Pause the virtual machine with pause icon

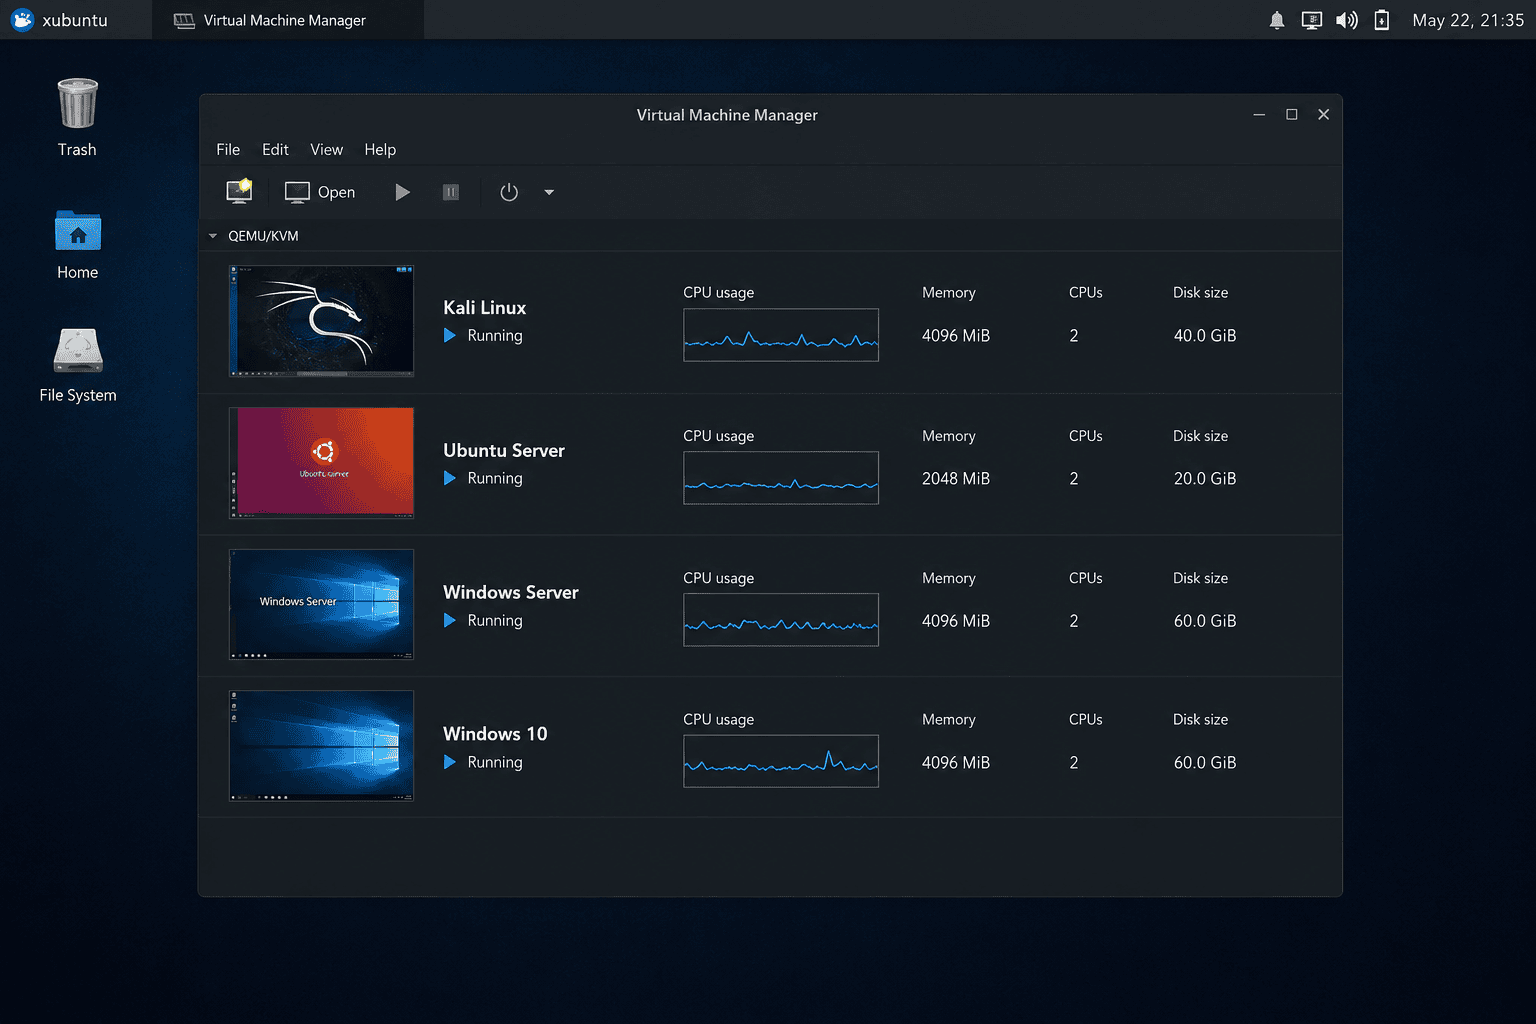click(x=451, y=192)
